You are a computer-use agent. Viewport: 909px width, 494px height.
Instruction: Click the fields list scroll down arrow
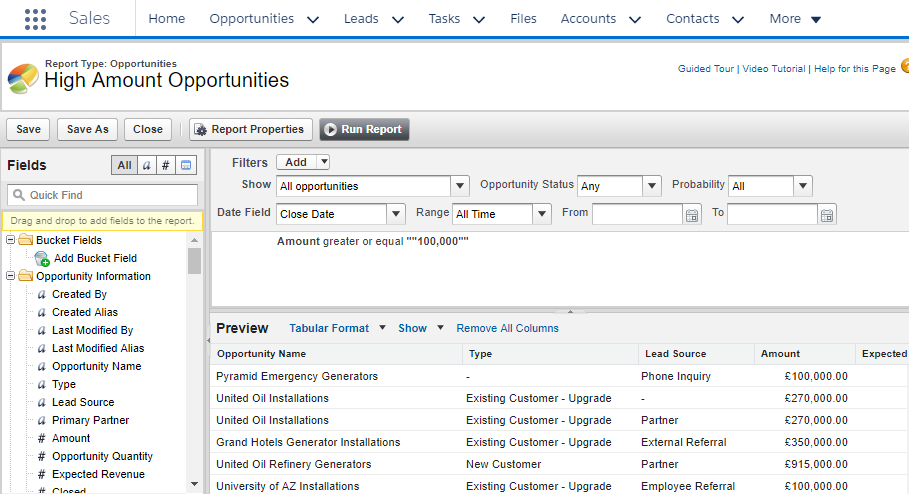[194, 484]
